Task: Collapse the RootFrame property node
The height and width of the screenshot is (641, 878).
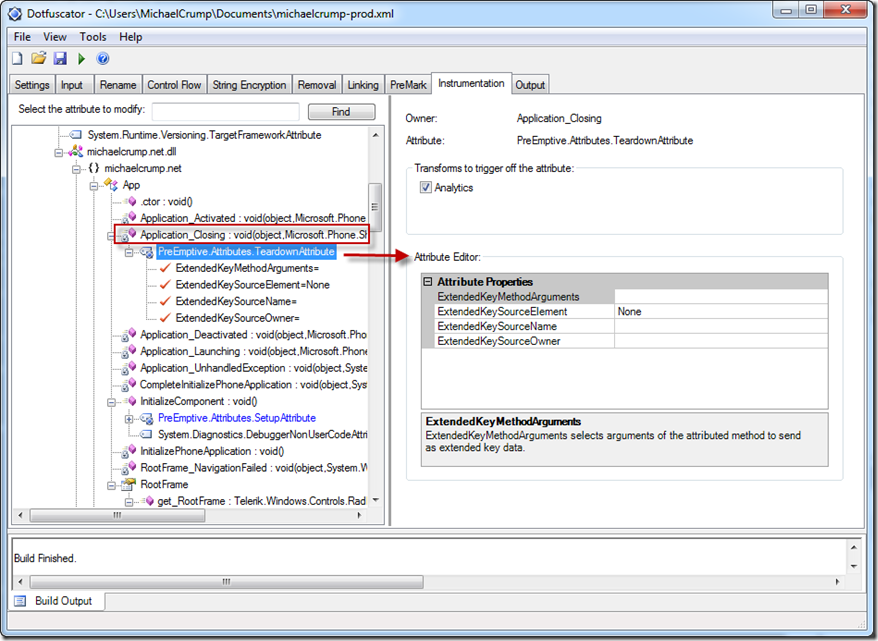Action: 111,485
